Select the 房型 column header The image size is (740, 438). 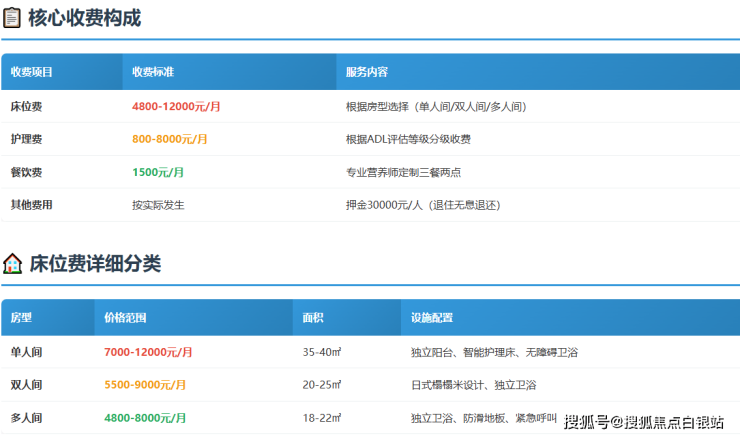click(x=21, y=318)
